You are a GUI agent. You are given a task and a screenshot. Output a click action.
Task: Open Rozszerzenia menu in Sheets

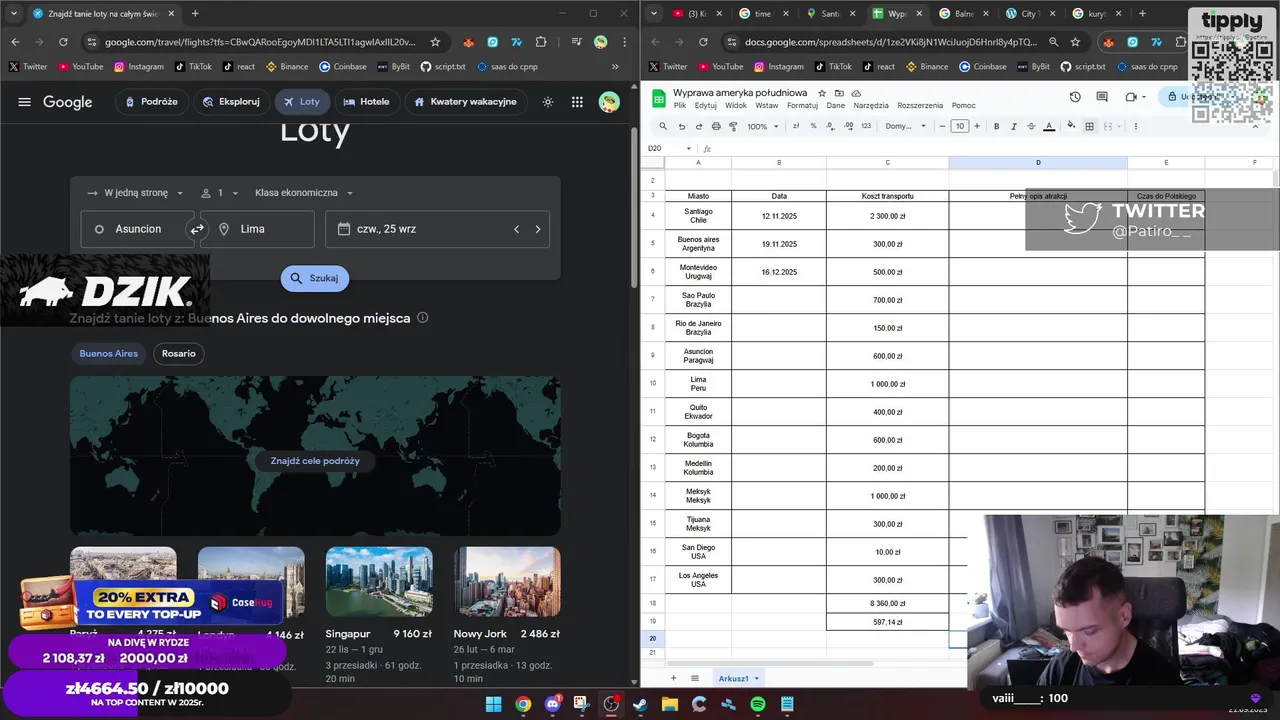coord(920,105)
